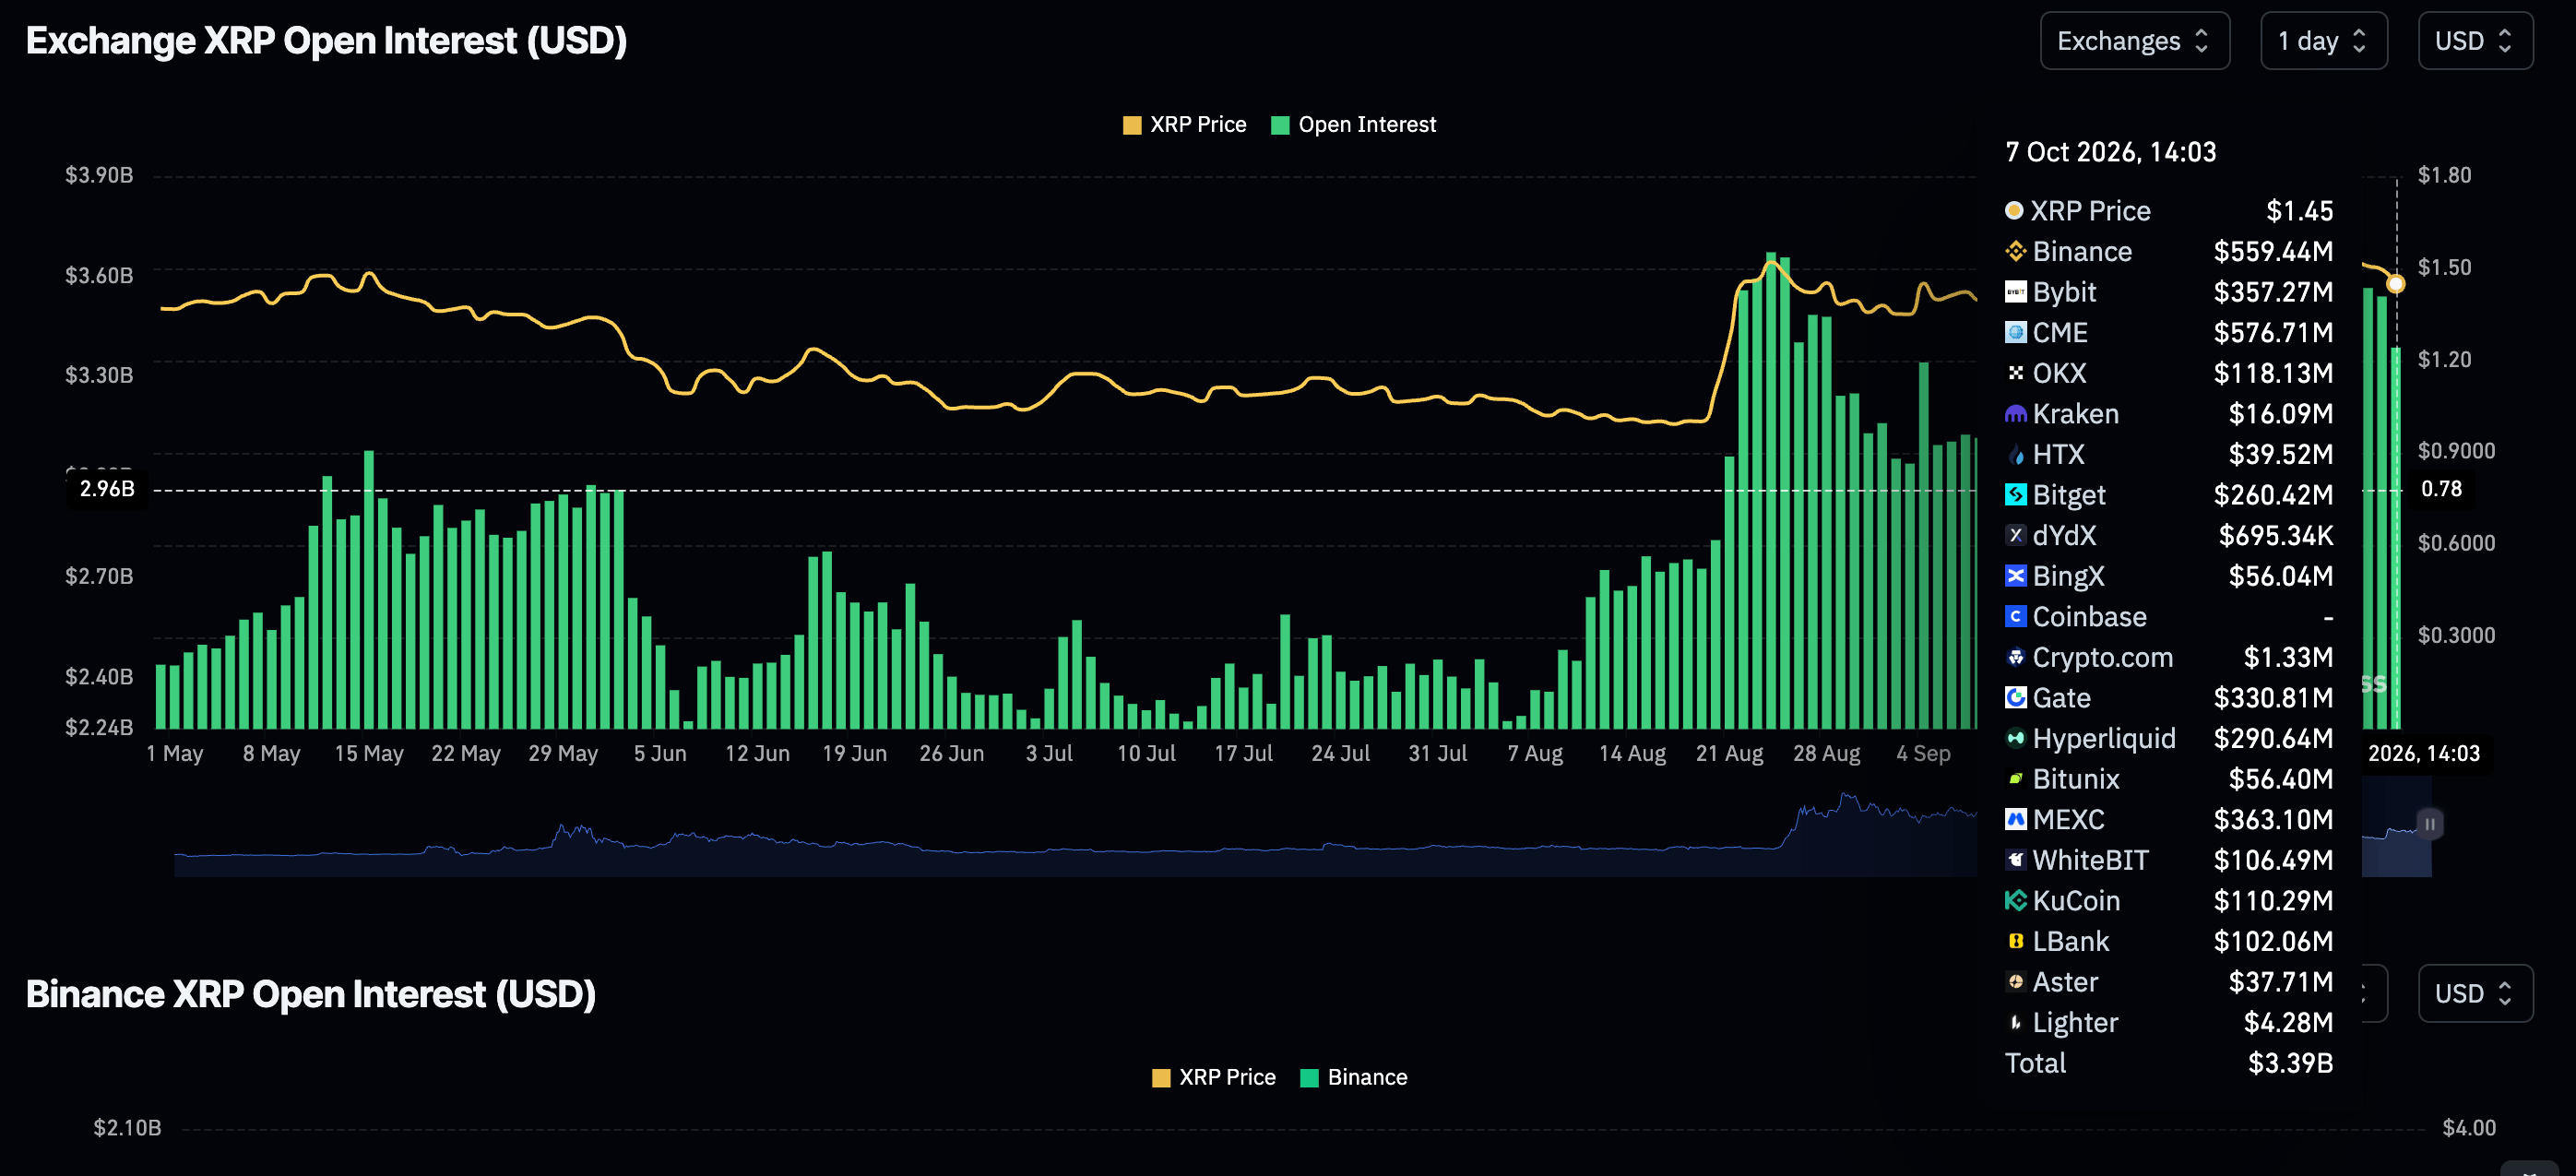This screenshot has width=2576, height=1176.
Task: Click the 2.96B crosshair axis label
Action: 107,489
